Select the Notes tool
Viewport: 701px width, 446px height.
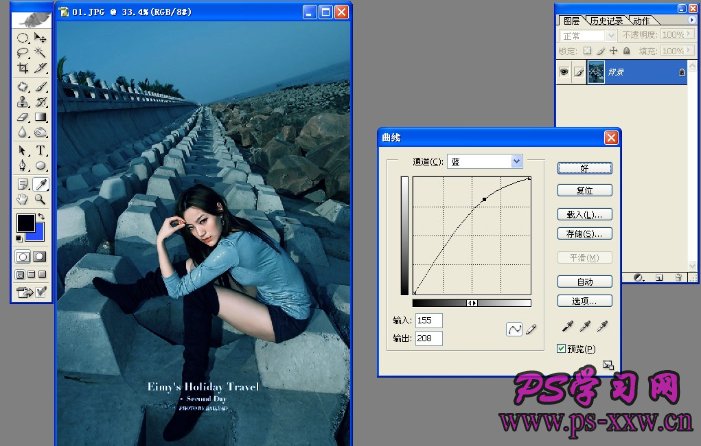coord(23,184)
